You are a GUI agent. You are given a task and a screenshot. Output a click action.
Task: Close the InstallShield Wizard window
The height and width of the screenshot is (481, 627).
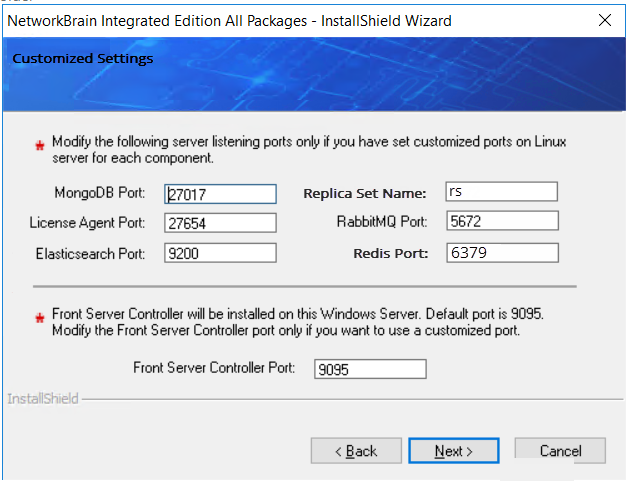[x=605, y=20]
